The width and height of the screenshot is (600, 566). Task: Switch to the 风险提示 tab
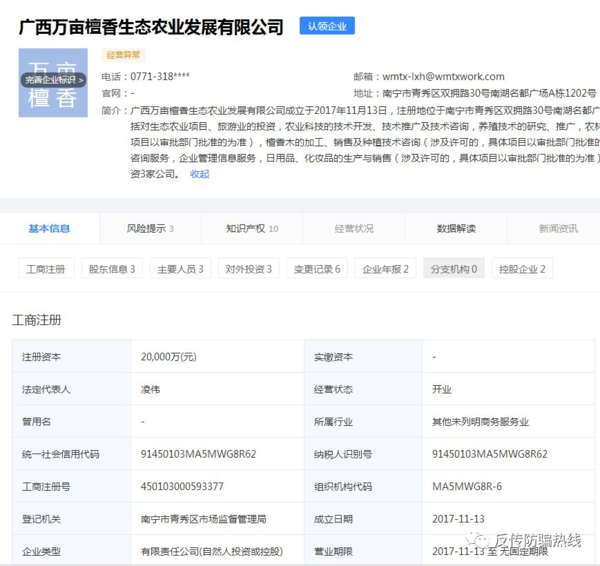tap(150, 228)
